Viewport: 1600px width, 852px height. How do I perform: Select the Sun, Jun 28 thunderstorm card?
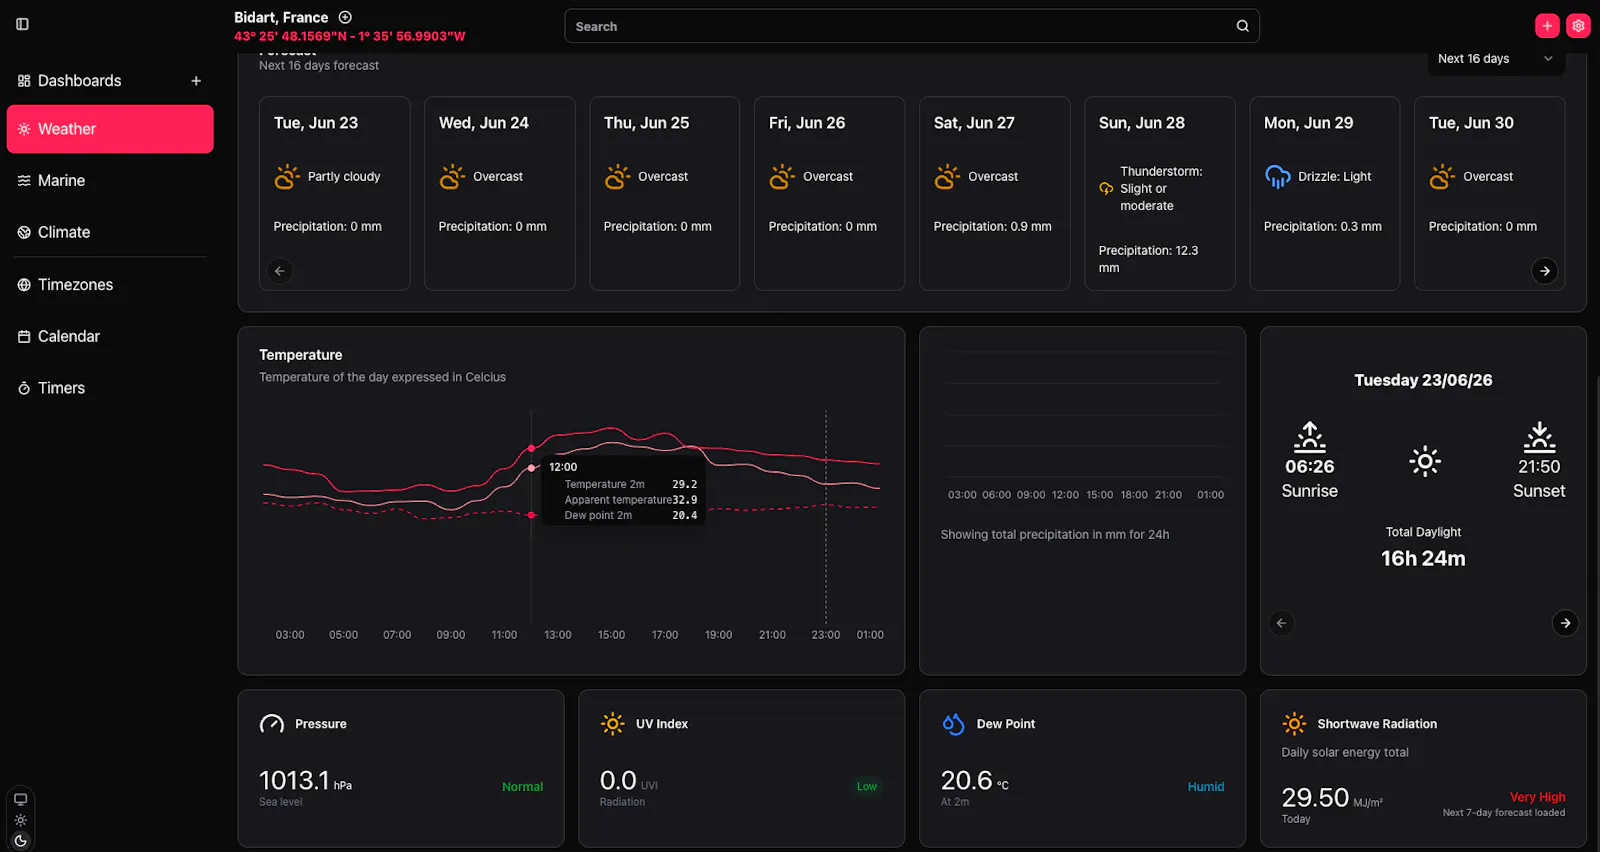(x=1159, y=194)
